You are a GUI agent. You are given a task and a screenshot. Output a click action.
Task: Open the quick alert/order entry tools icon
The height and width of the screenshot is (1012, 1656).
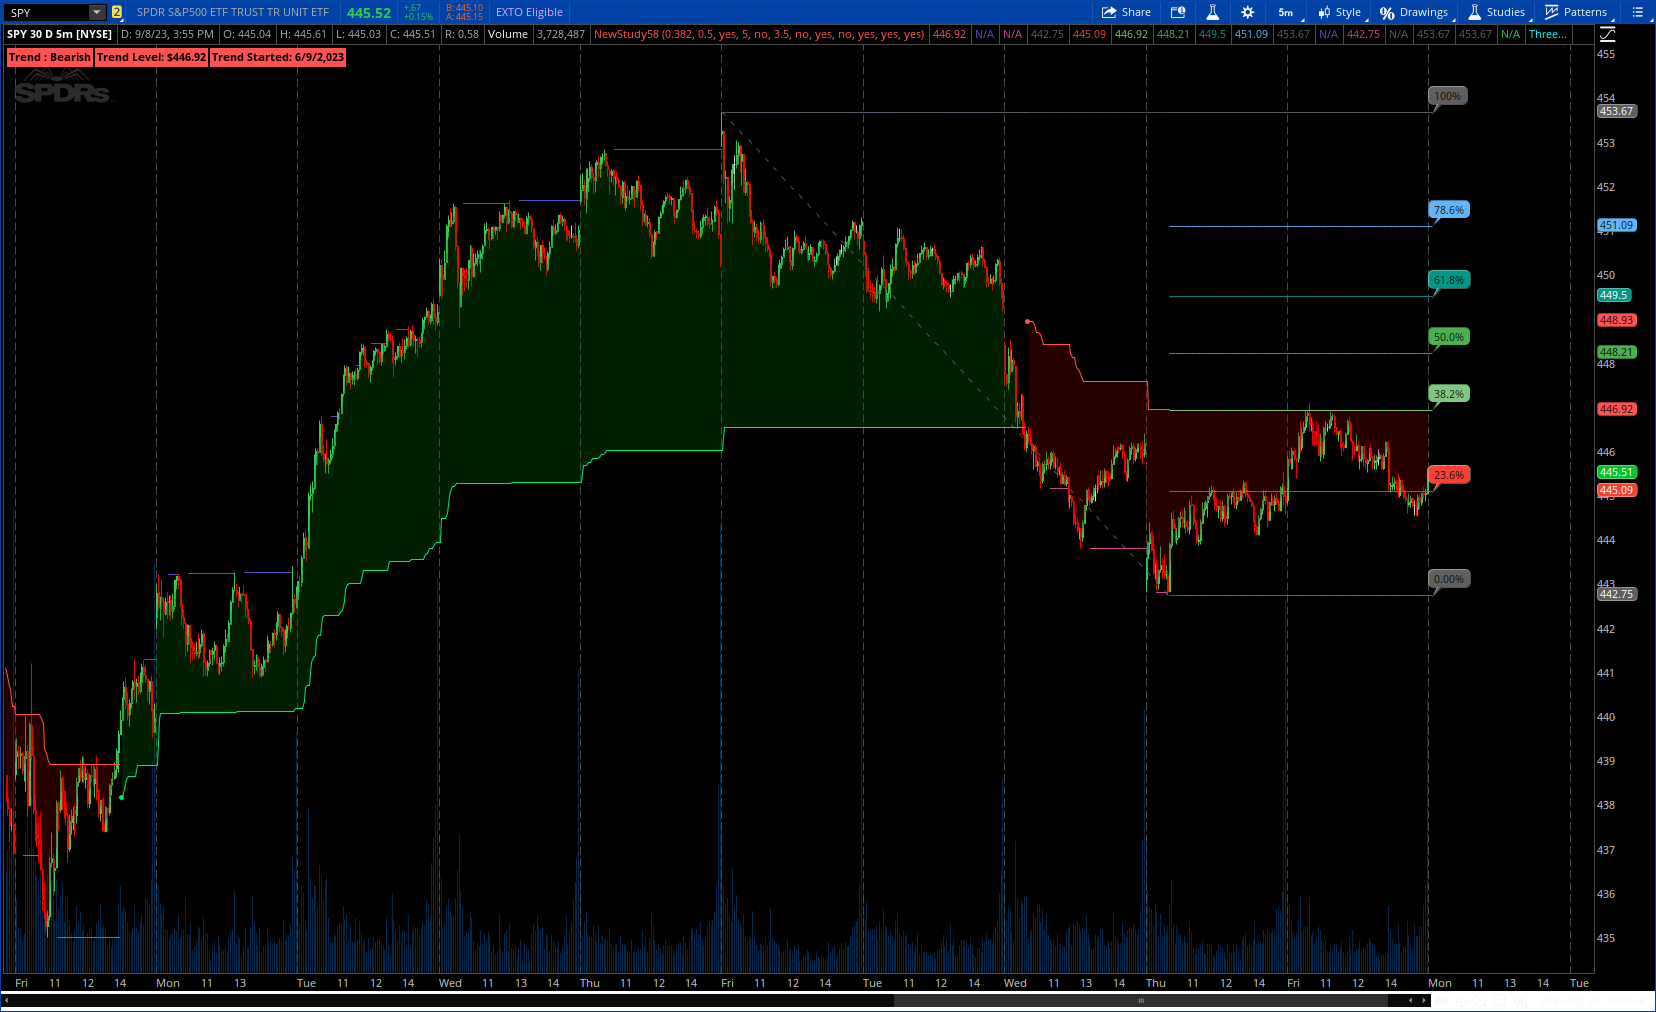coord(1178,12)
